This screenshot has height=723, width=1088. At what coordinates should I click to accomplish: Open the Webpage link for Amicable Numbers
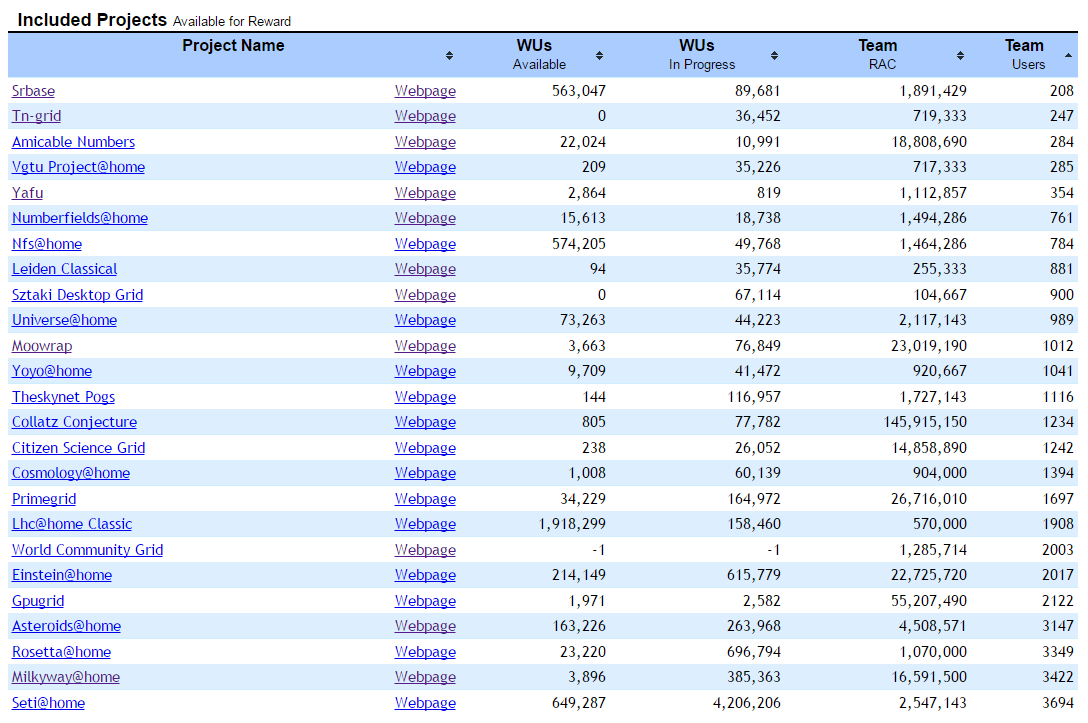[425, 142]
